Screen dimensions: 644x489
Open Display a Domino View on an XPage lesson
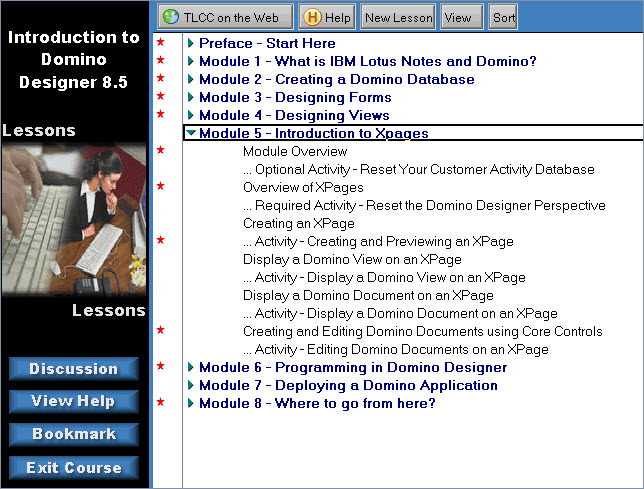pos(352,259)
